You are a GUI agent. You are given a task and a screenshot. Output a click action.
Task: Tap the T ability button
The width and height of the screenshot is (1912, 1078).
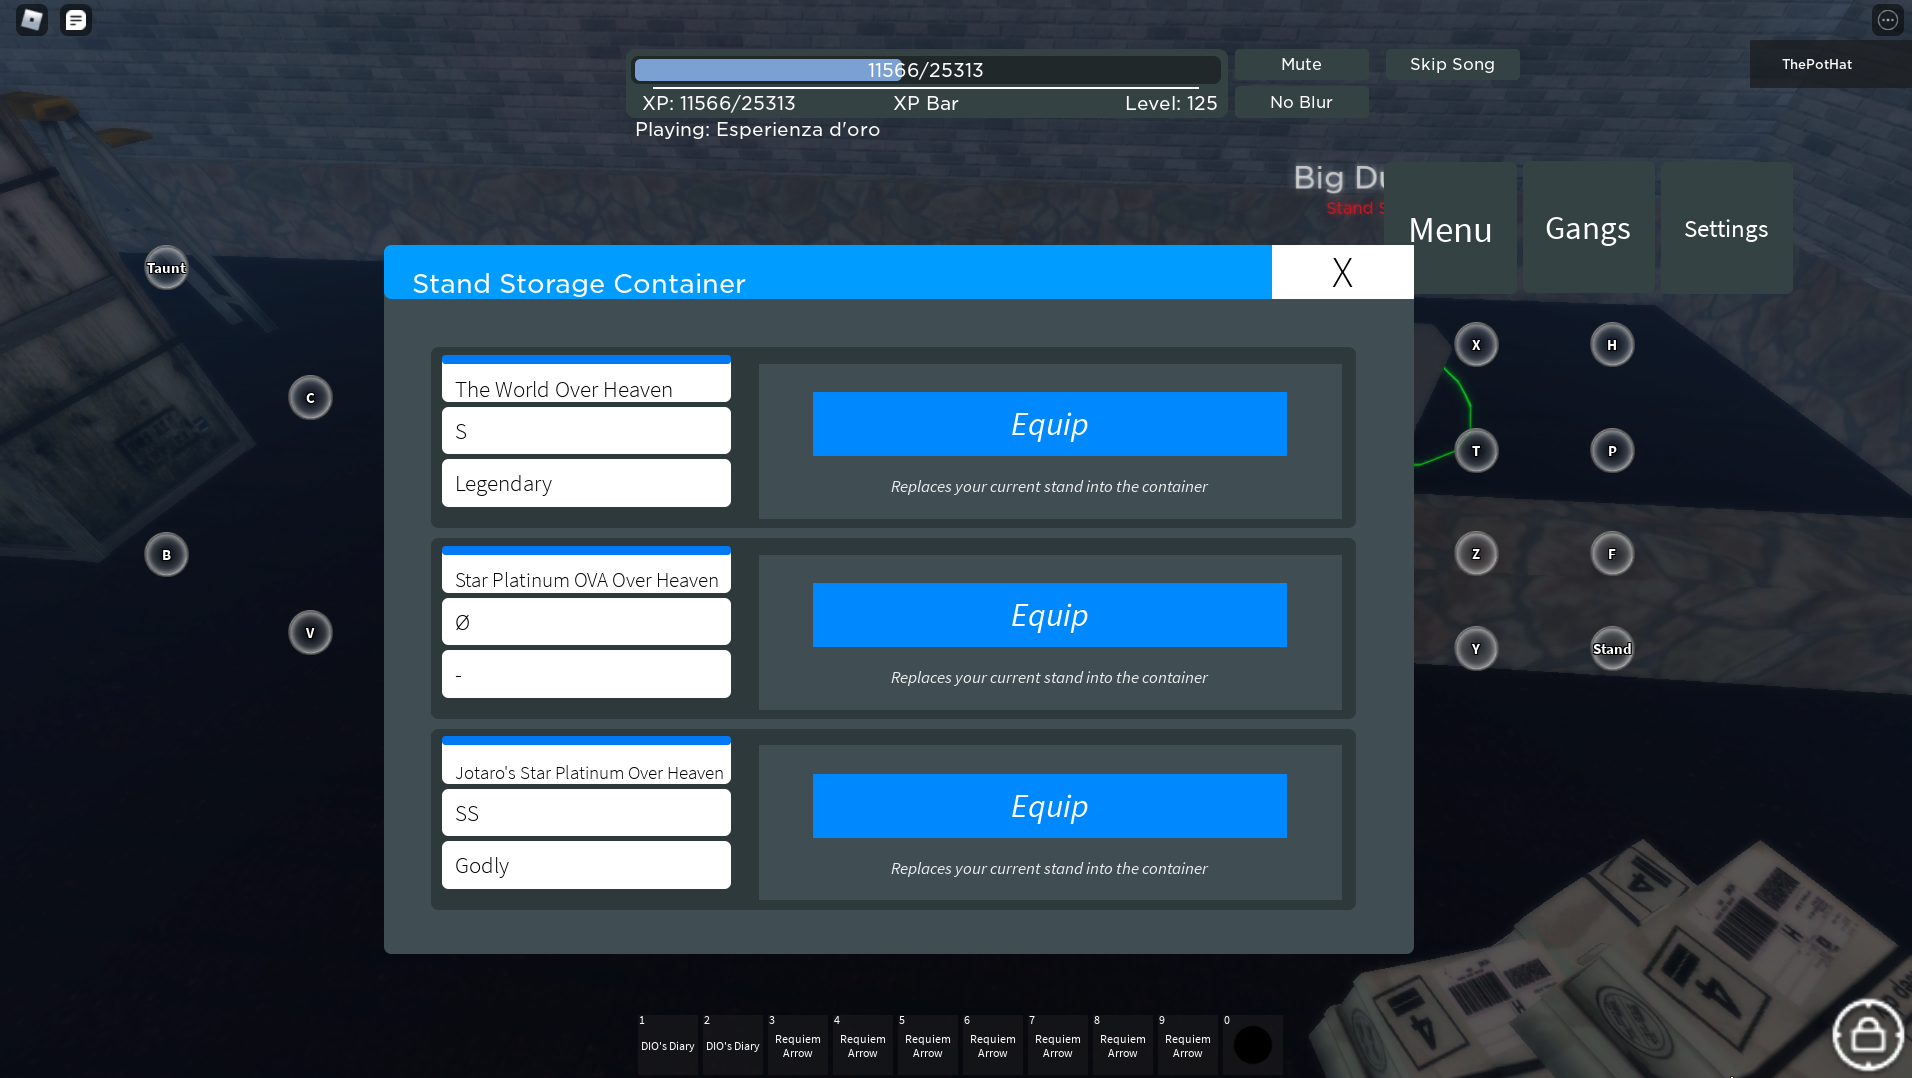point(1476,451)
